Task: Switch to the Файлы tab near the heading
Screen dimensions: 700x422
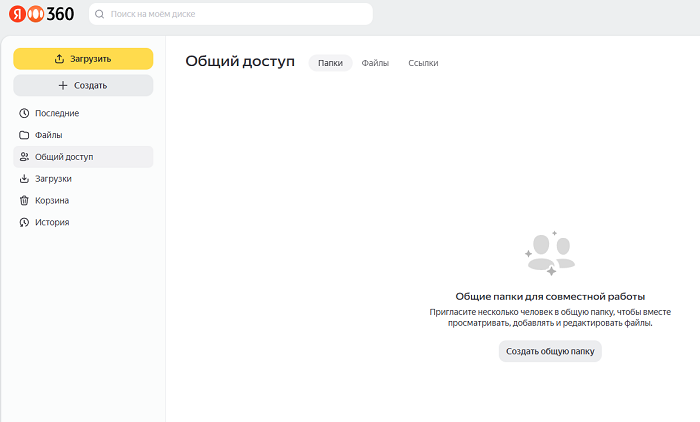Action: pyautogui.click(x=375, y=63)
